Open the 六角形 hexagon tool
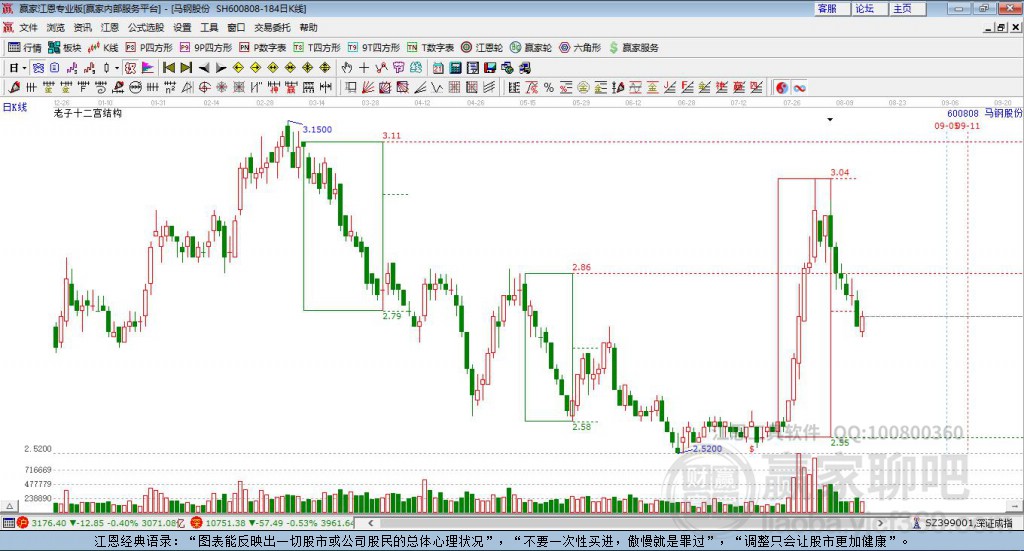Viewport: 1024px width, 551px height. 580,48
